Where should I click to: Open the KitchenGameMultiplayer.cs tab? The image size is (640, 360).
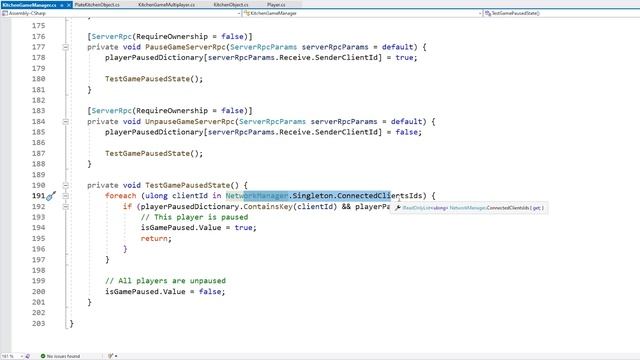pos(167,4)
